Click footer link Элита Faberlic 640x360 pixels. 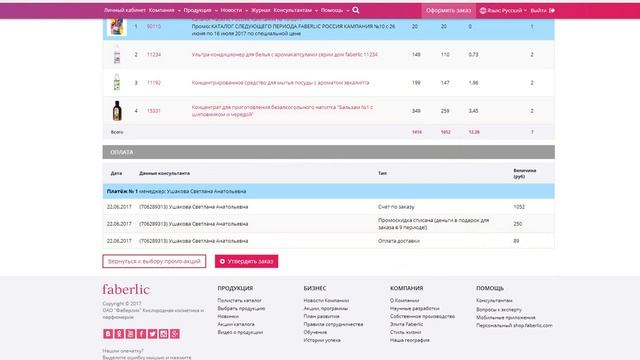click(x=407, y=324)
